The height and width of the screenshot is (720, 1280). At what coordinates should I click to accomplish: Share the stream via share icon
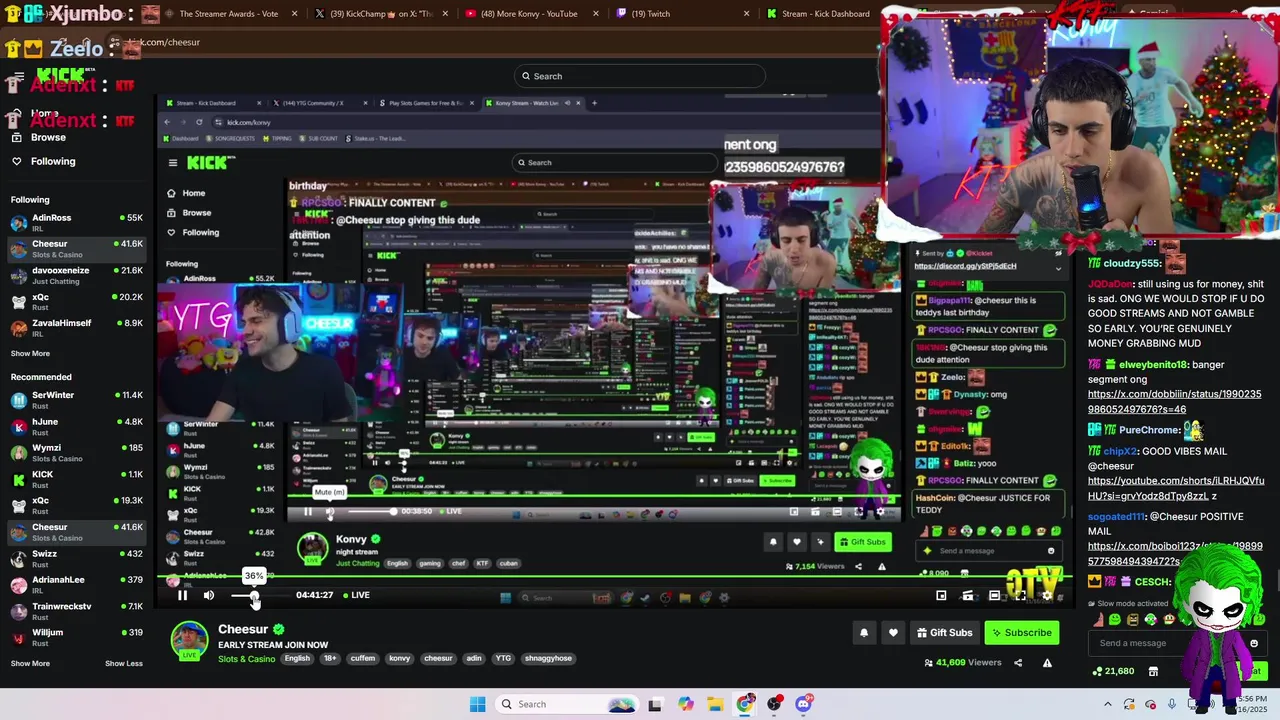pos(1018,662)
